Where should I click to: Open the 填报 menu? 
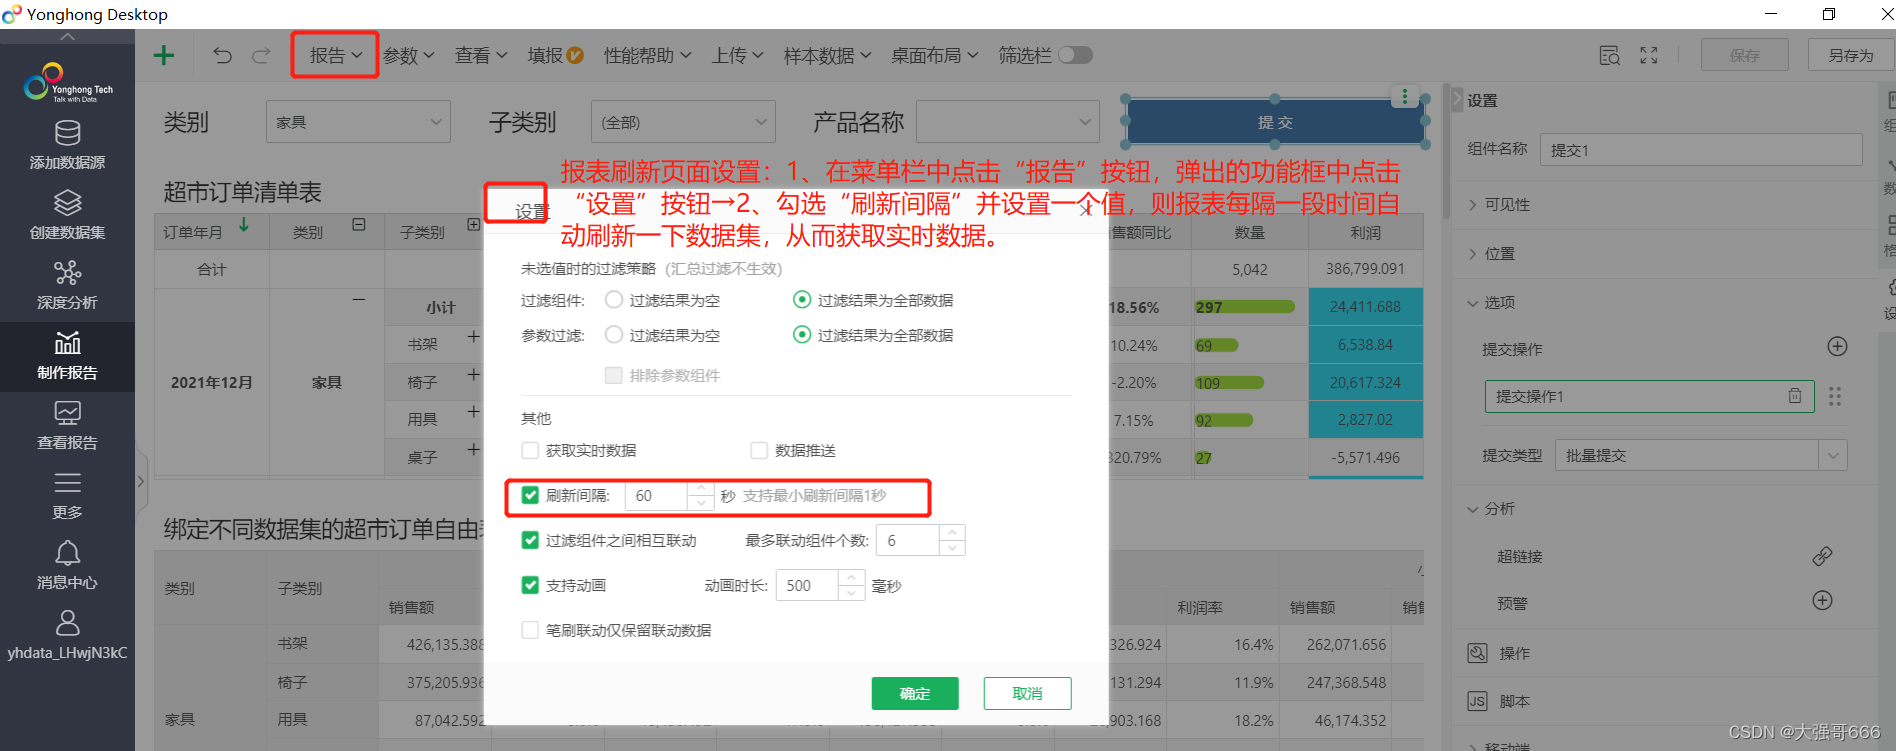point(555,55)
